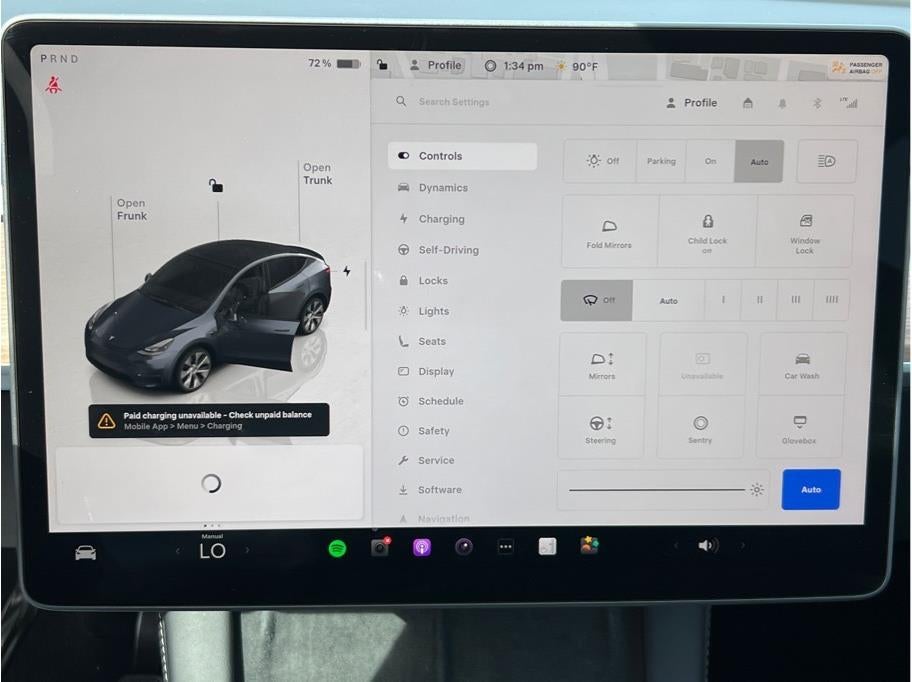Tap the volume speaker icon
Viewport: 912px width, 682px height.
[707, 545]
